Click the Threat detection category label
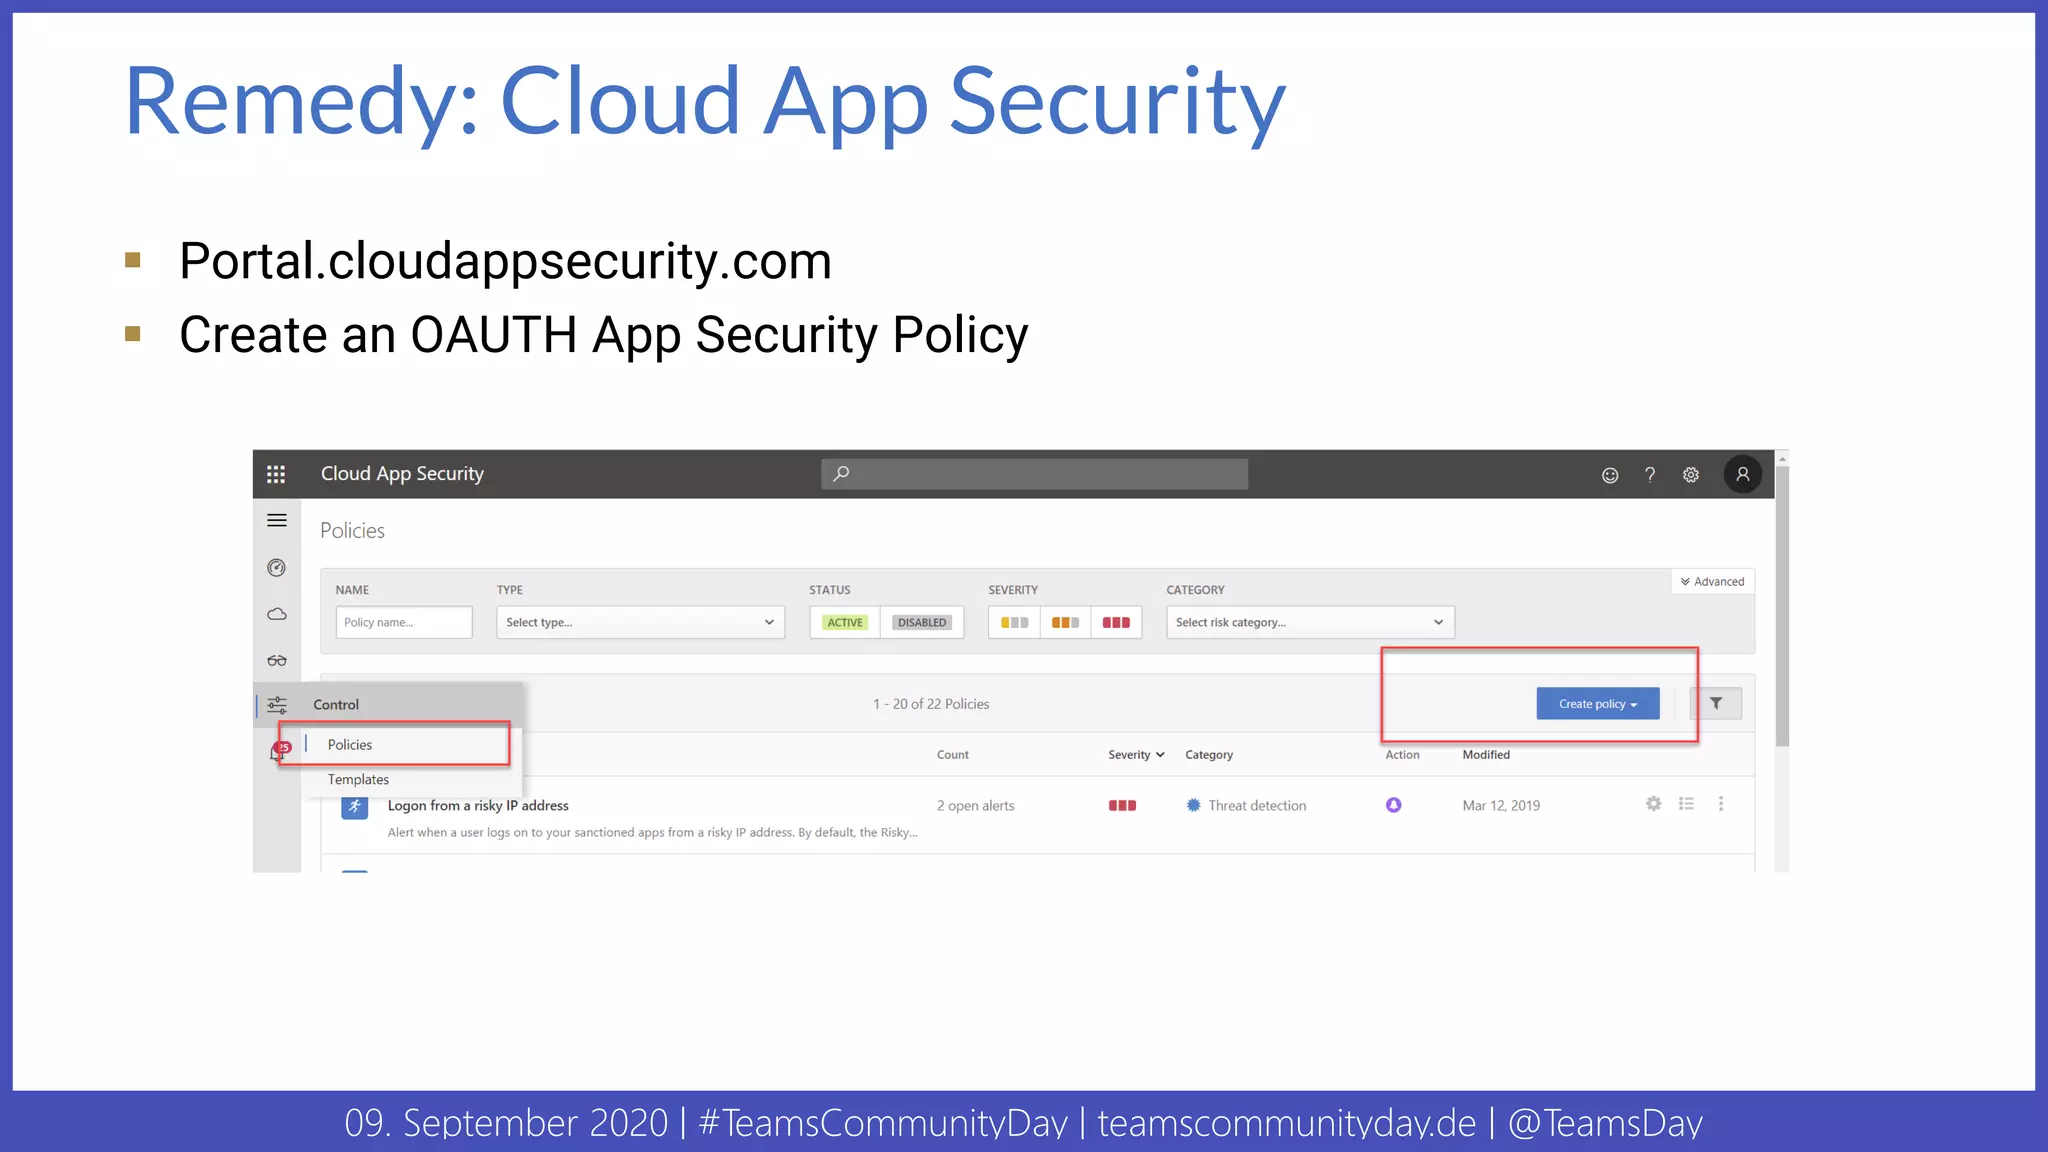Viewport: 2048px width, 1152px height. tap(1257, 806)
